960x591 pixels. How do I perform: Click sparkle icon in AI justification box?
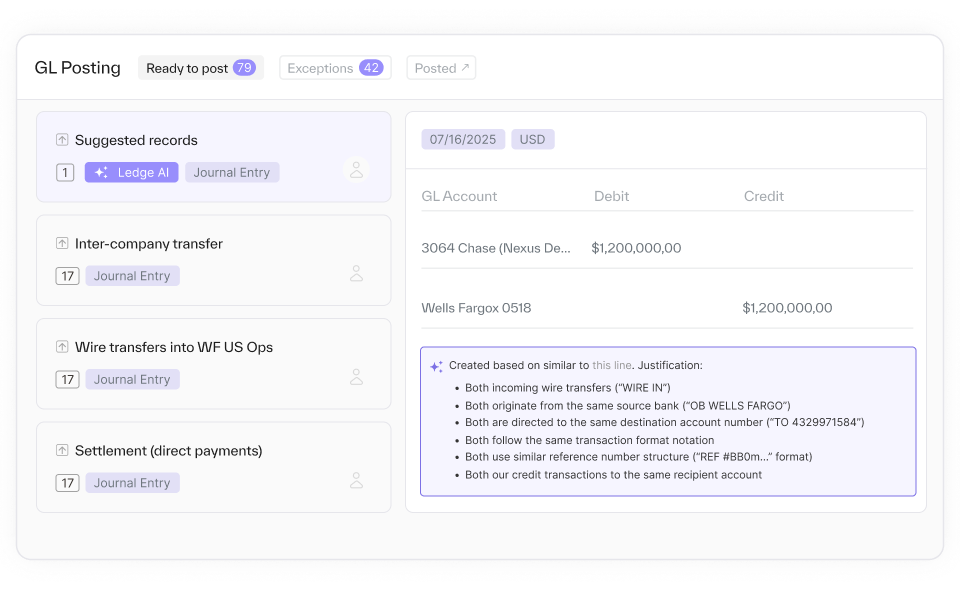[436, 366]
